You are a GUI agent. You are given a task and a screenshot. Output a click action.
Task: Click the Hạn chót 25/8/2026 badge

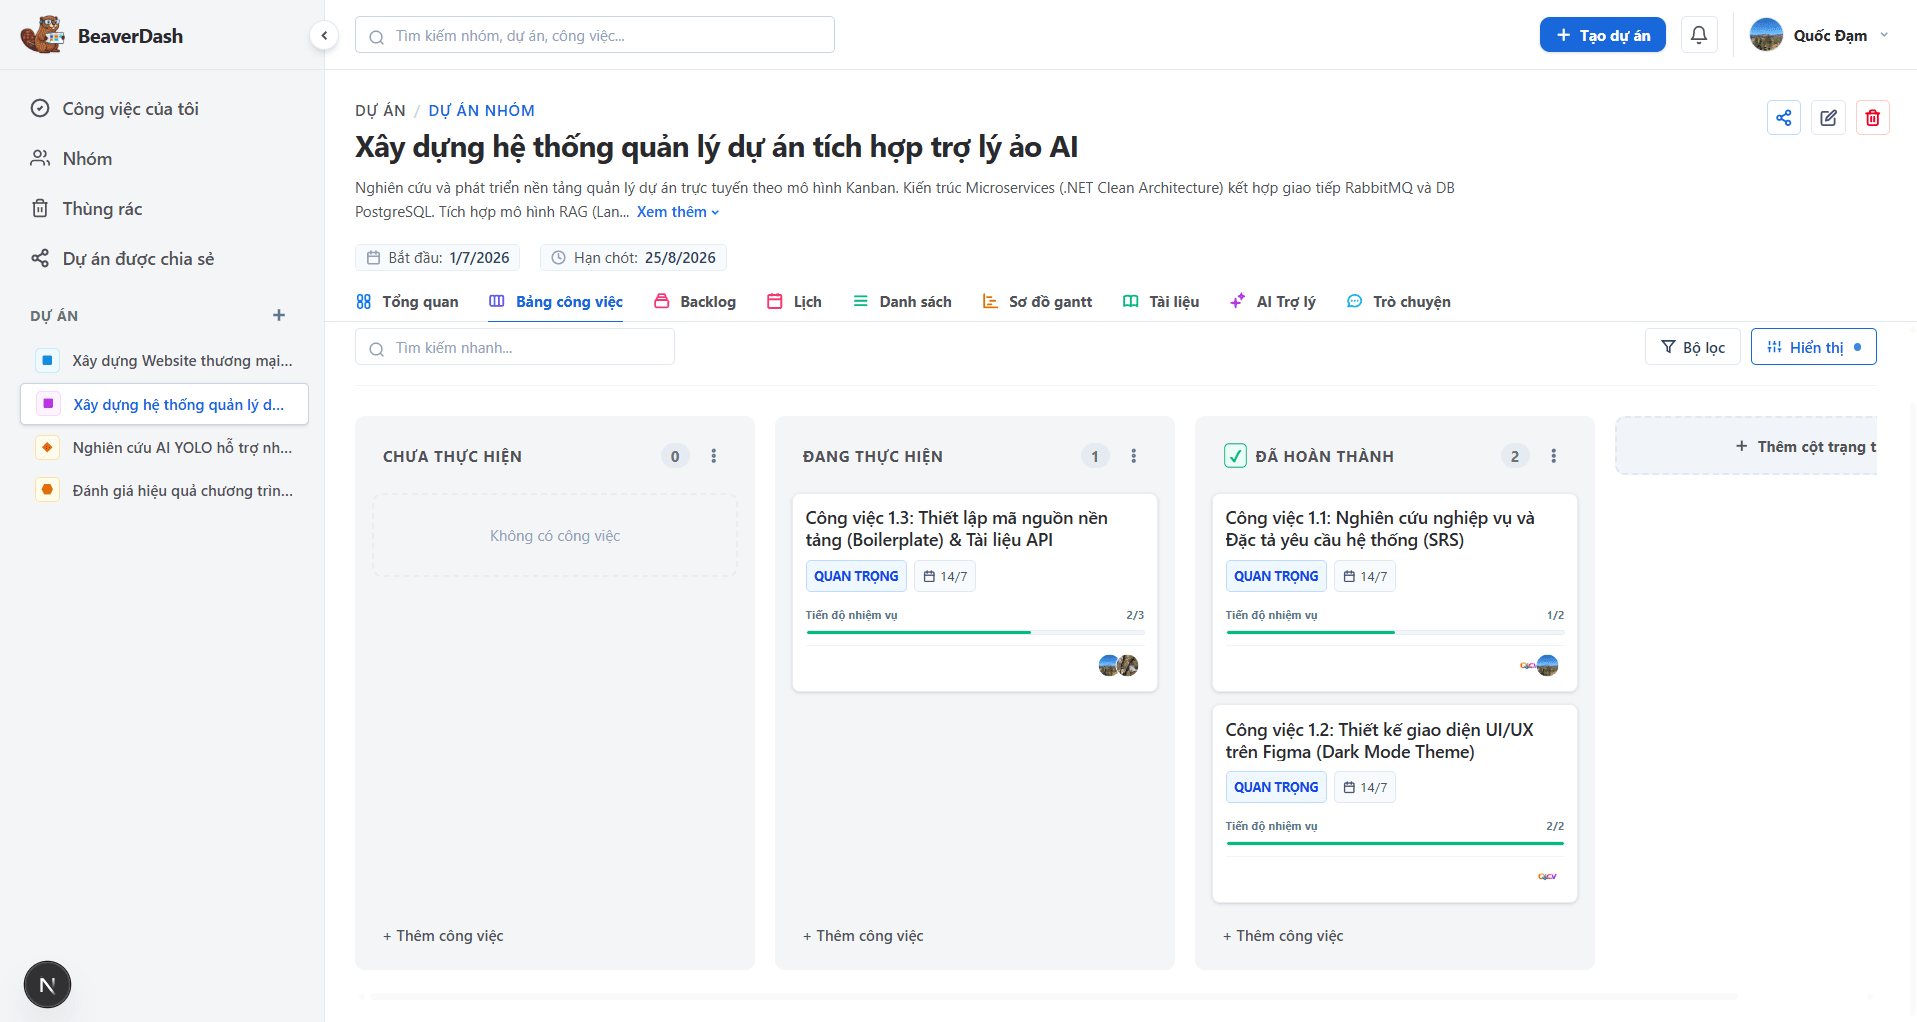[633, 257]
